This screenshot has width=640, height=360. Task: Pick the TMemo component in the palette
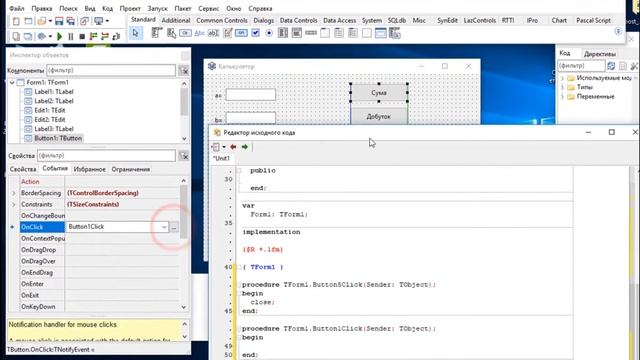pyautogui.click(x=227, y=33)
